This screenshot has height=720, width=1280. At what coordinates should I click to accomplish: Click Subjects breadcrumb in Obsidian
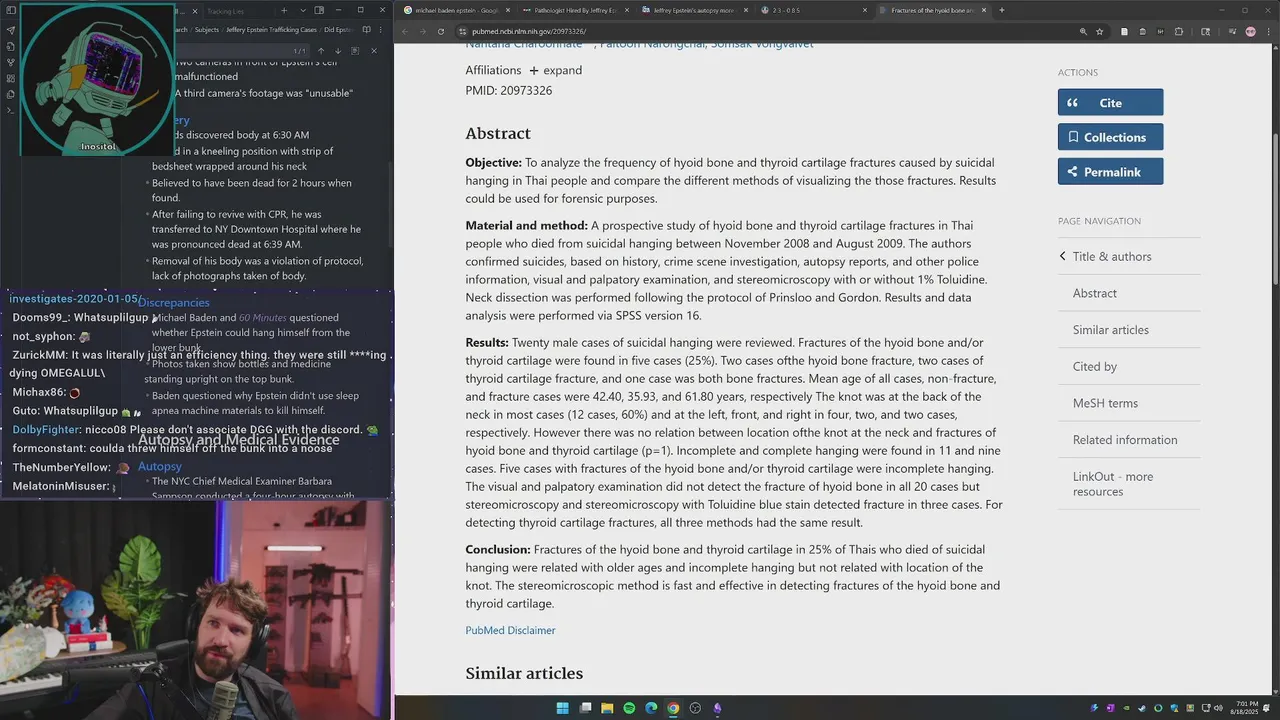[x=207, y=30]
